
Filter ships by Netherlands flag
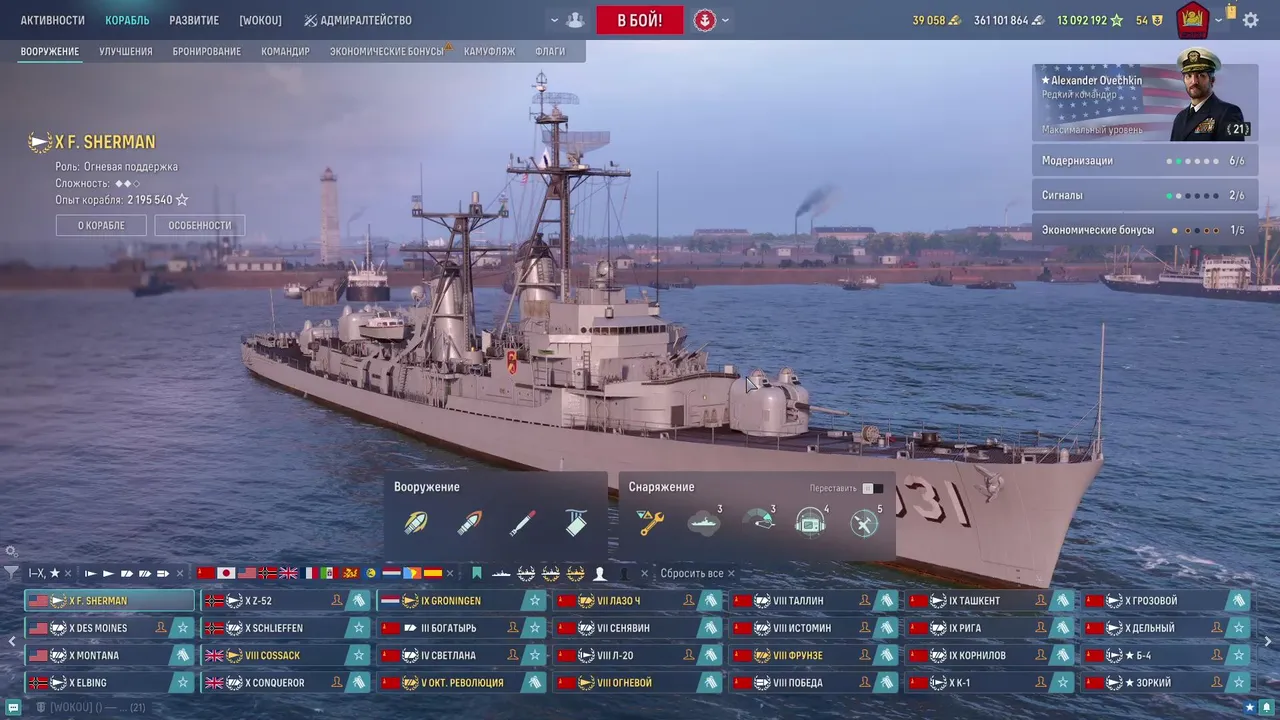(391, 573)
